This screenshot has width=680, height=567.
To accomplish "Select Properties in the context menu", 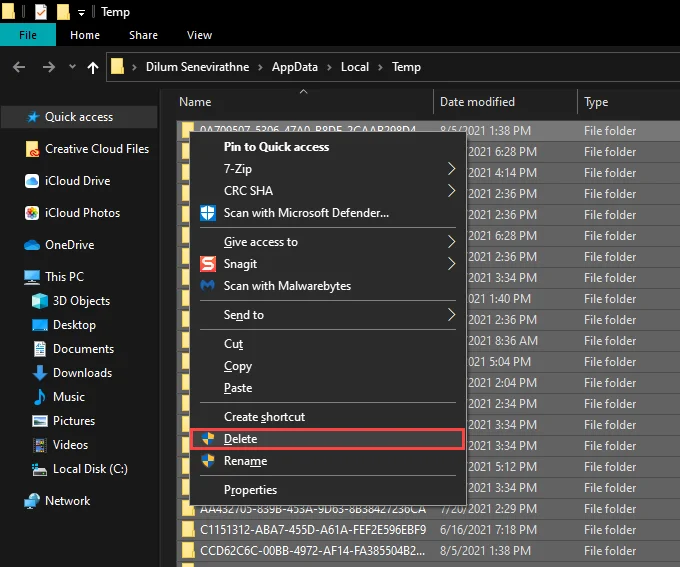I will coord(250,490).
